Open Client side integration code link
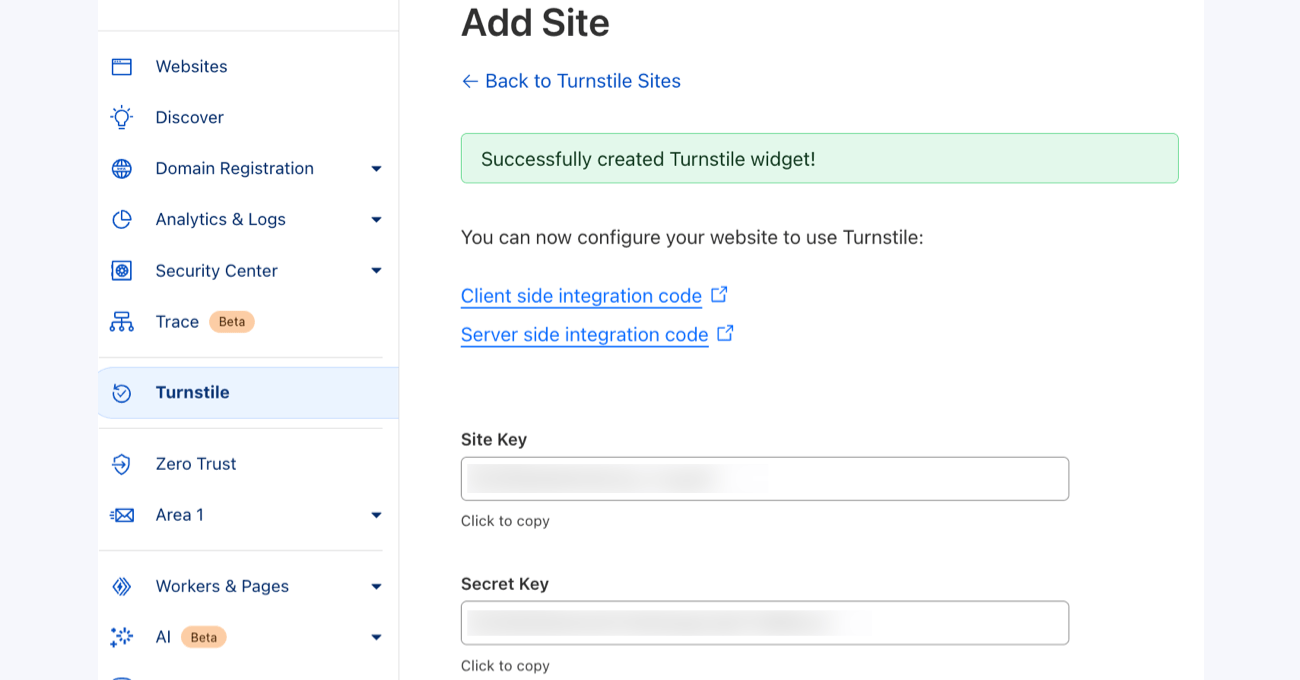The width and height of the screenshot is (1300, 680). click(581, 296)
